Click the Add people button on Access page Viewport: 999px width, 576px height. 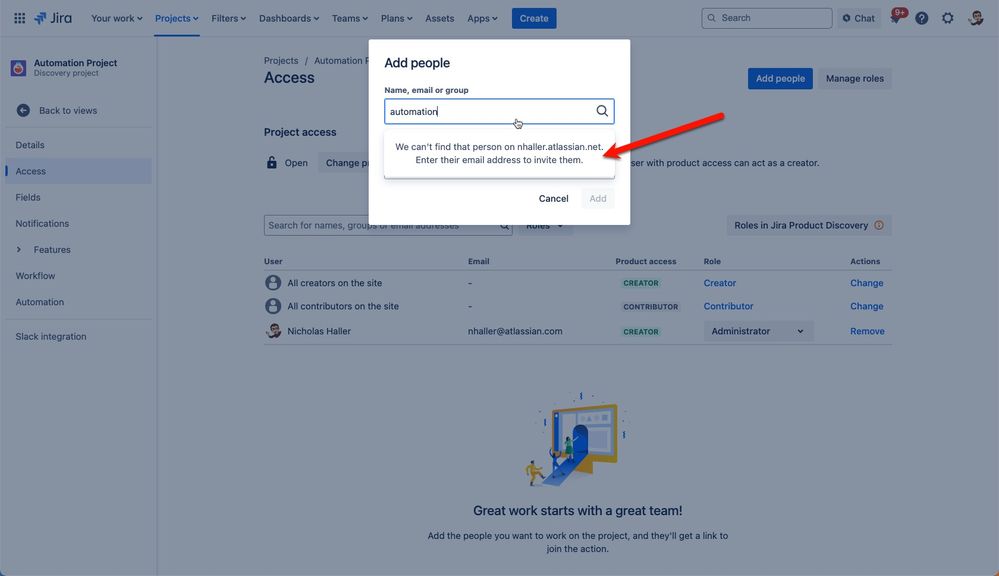780,78
